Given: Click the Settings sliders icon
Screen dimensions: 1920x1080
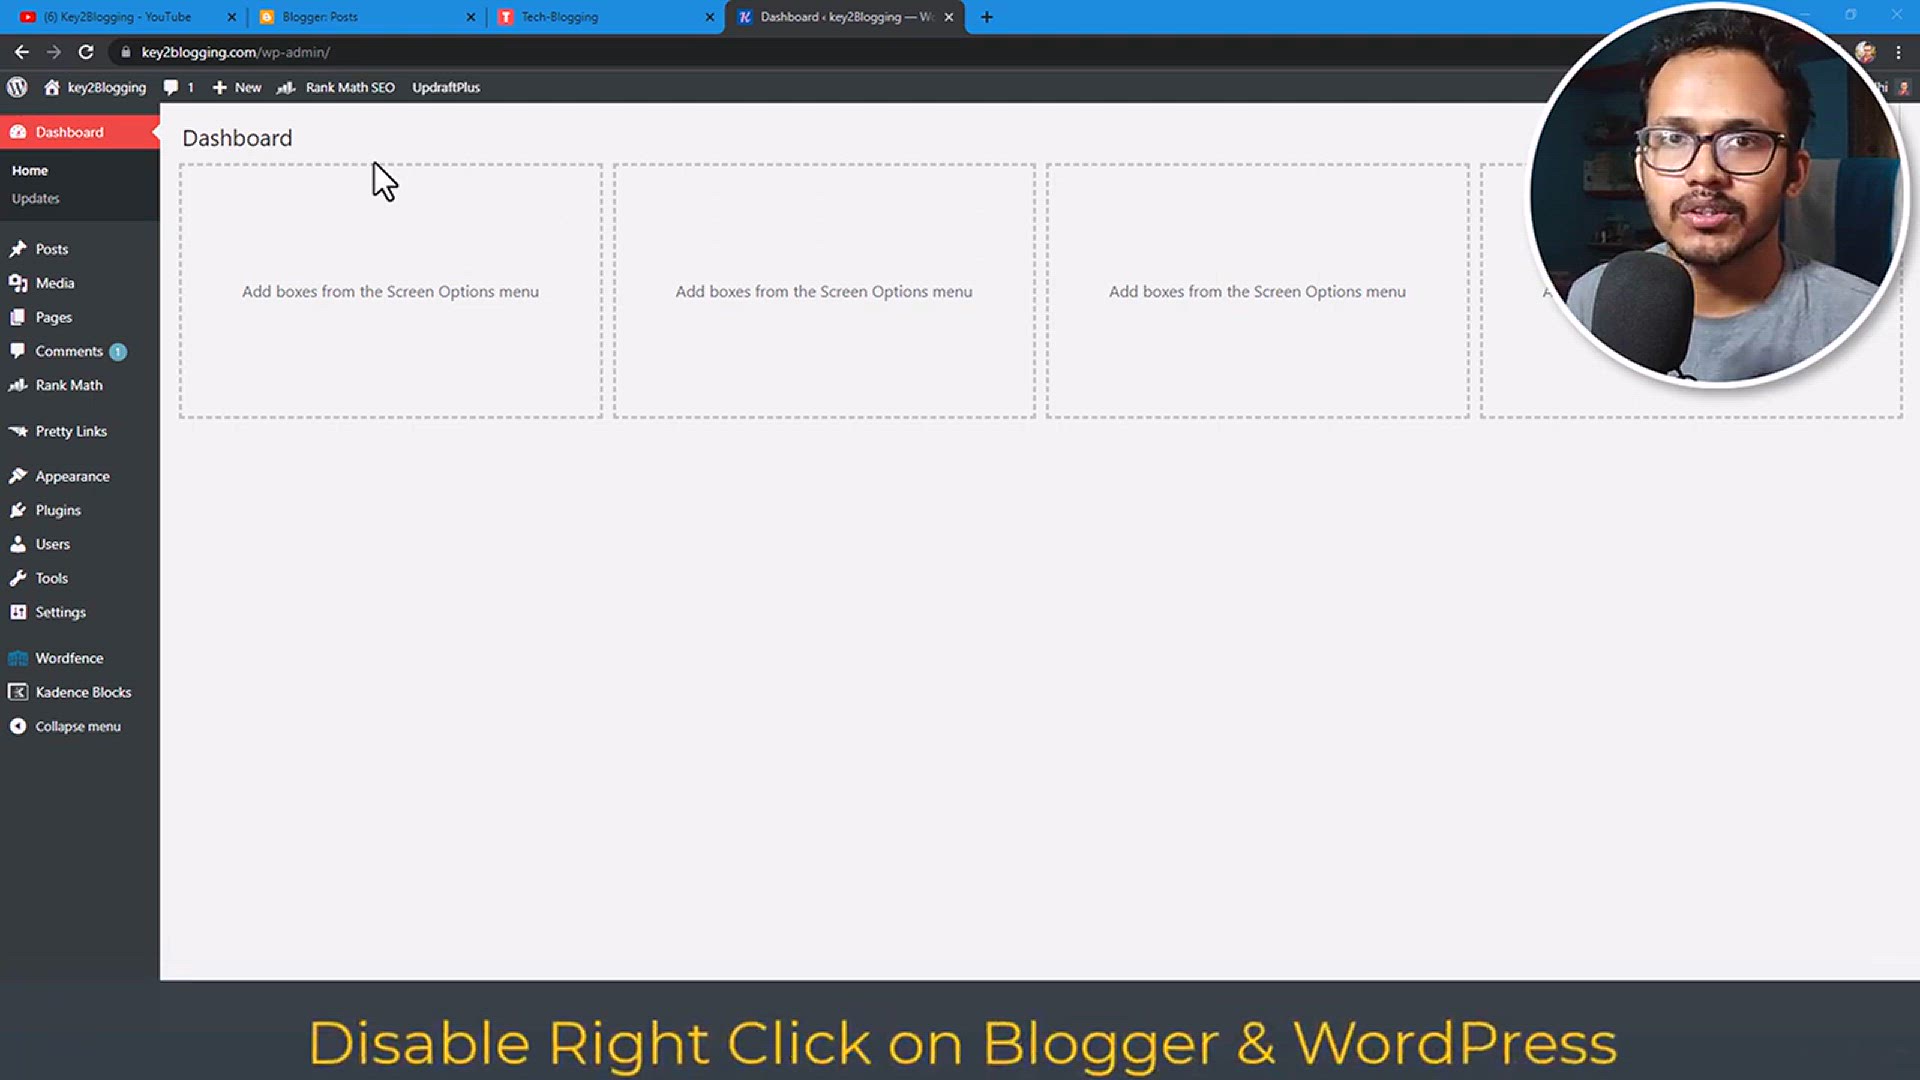Looking at the screenshot, I should (x=18, y=612).
